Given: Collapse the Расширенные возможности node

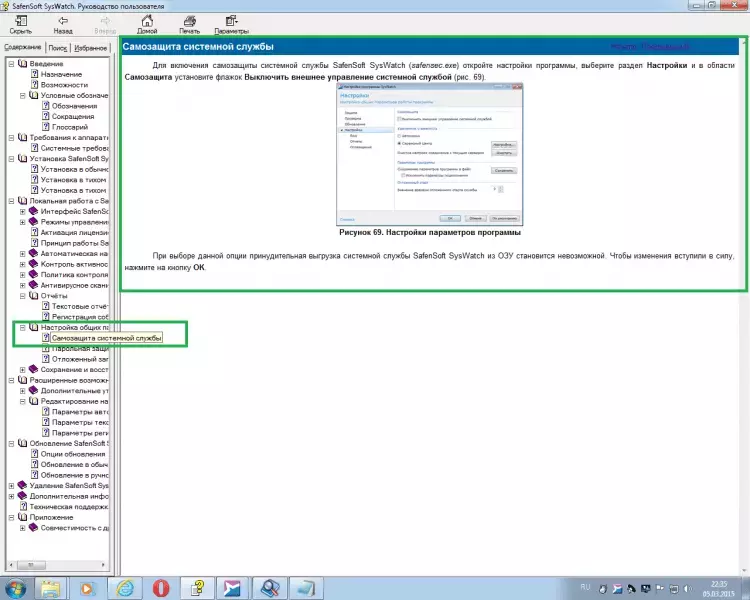Looking at the screenshot, I should pos(11,380).
